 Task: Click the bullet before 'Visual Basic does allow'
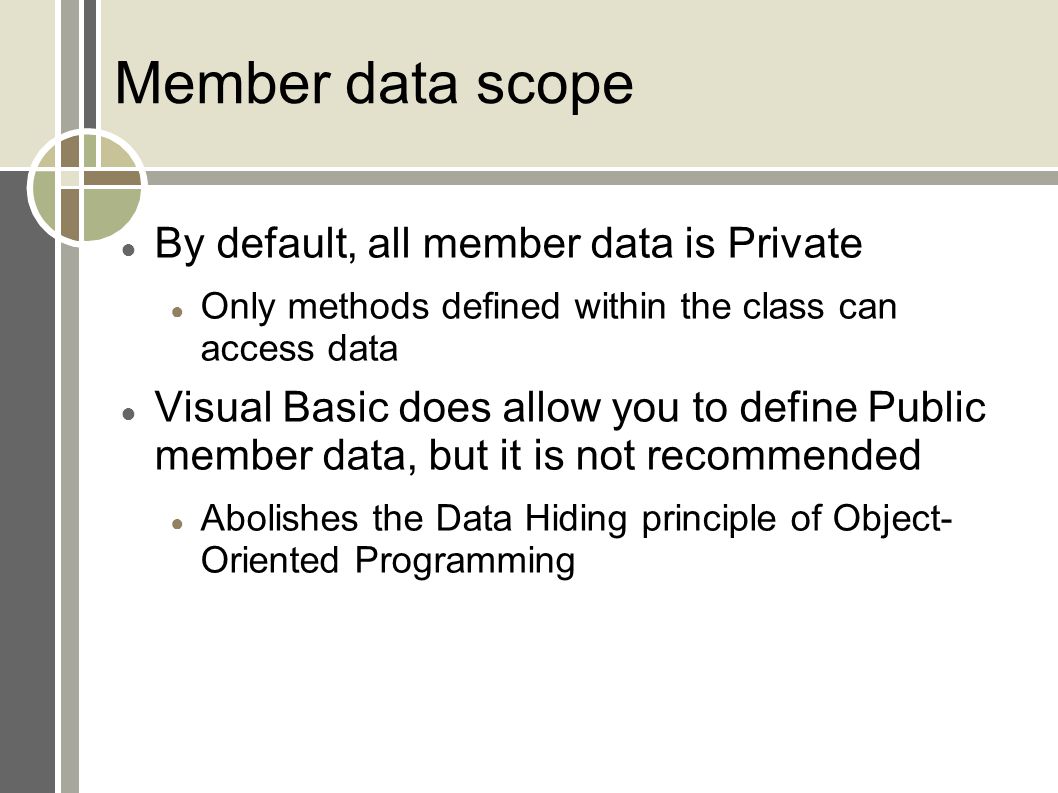coord(128,412)
